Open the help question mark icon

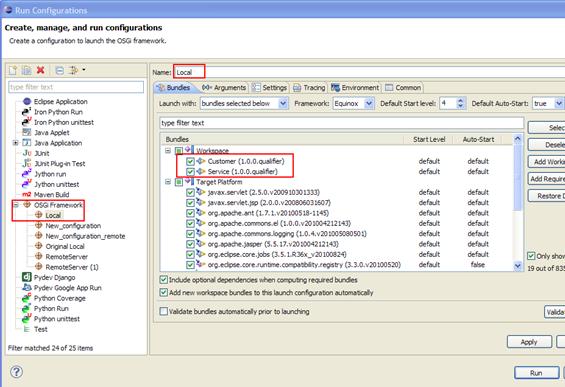[17, 372]
